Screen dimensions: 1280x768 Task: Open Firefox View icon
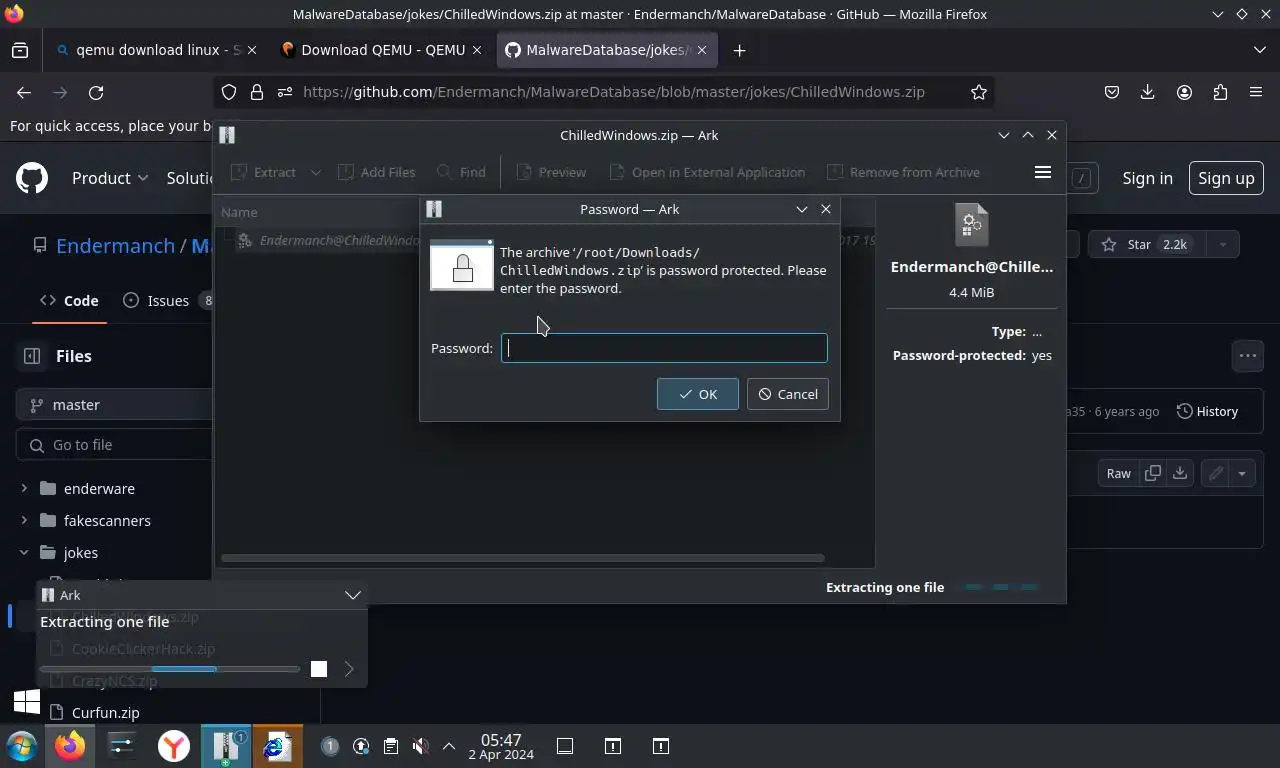pyautogui.click(x=20, y=50)
